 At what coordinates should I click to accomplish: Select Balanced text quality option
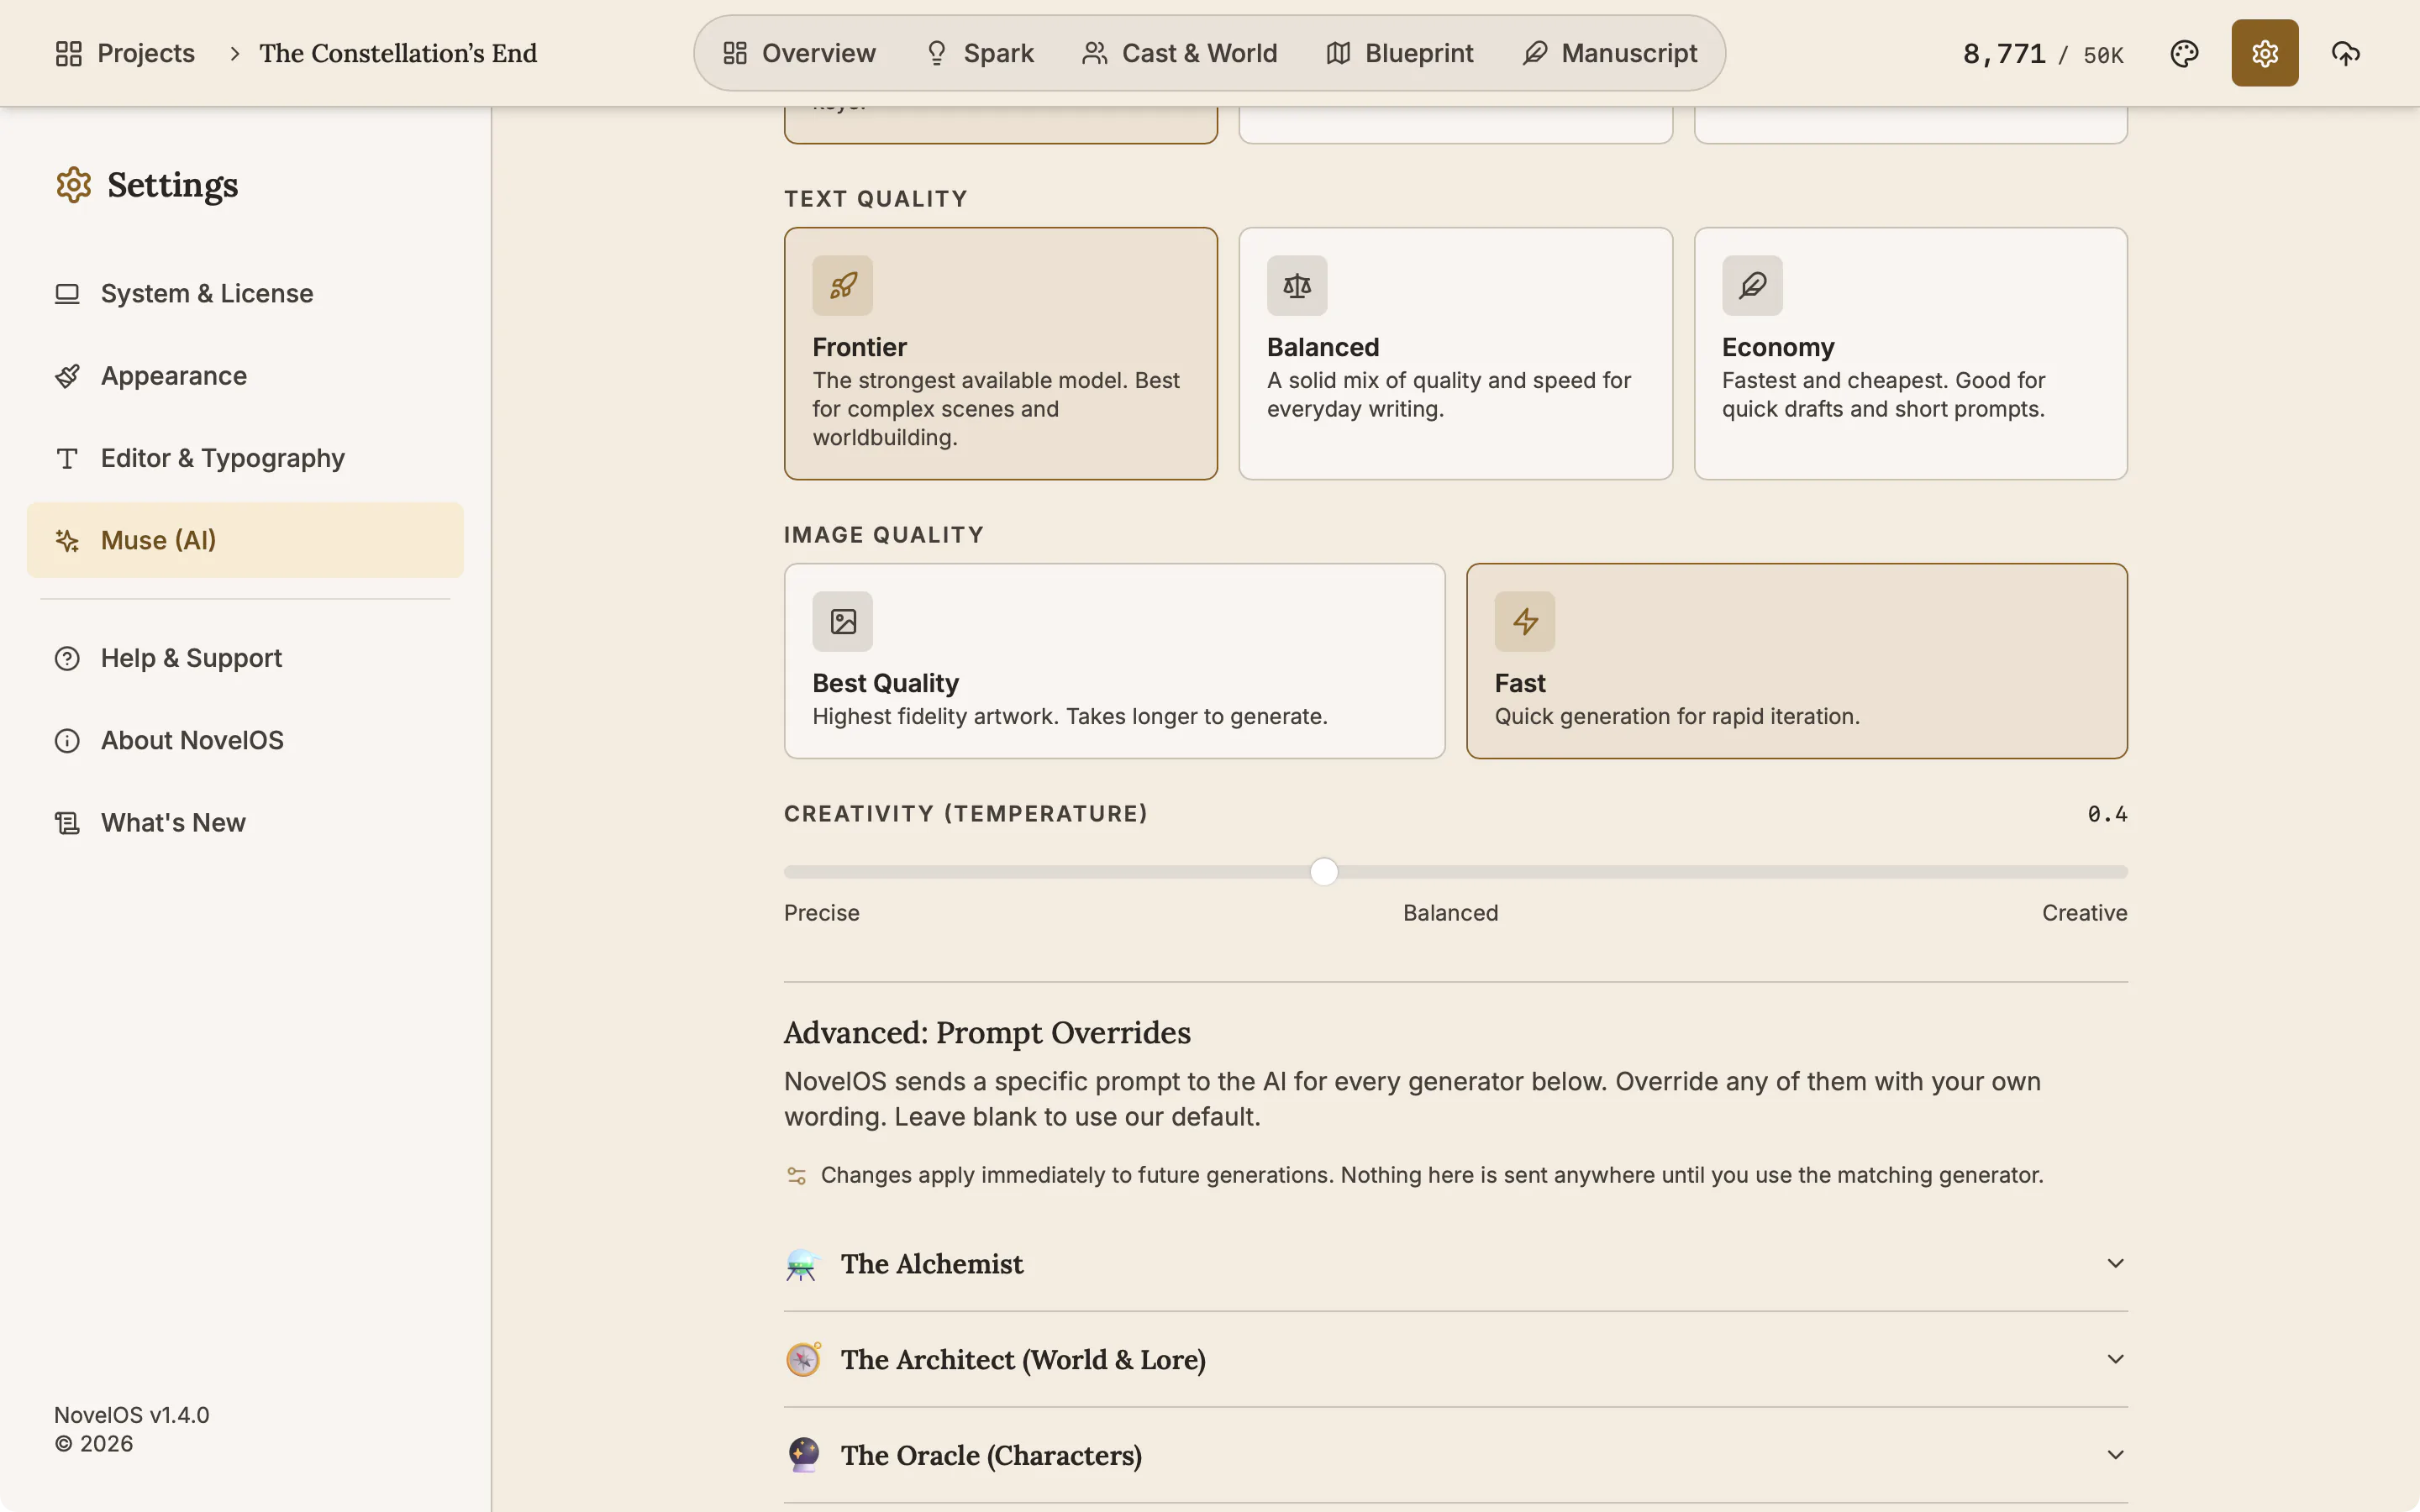(1455, 353)
